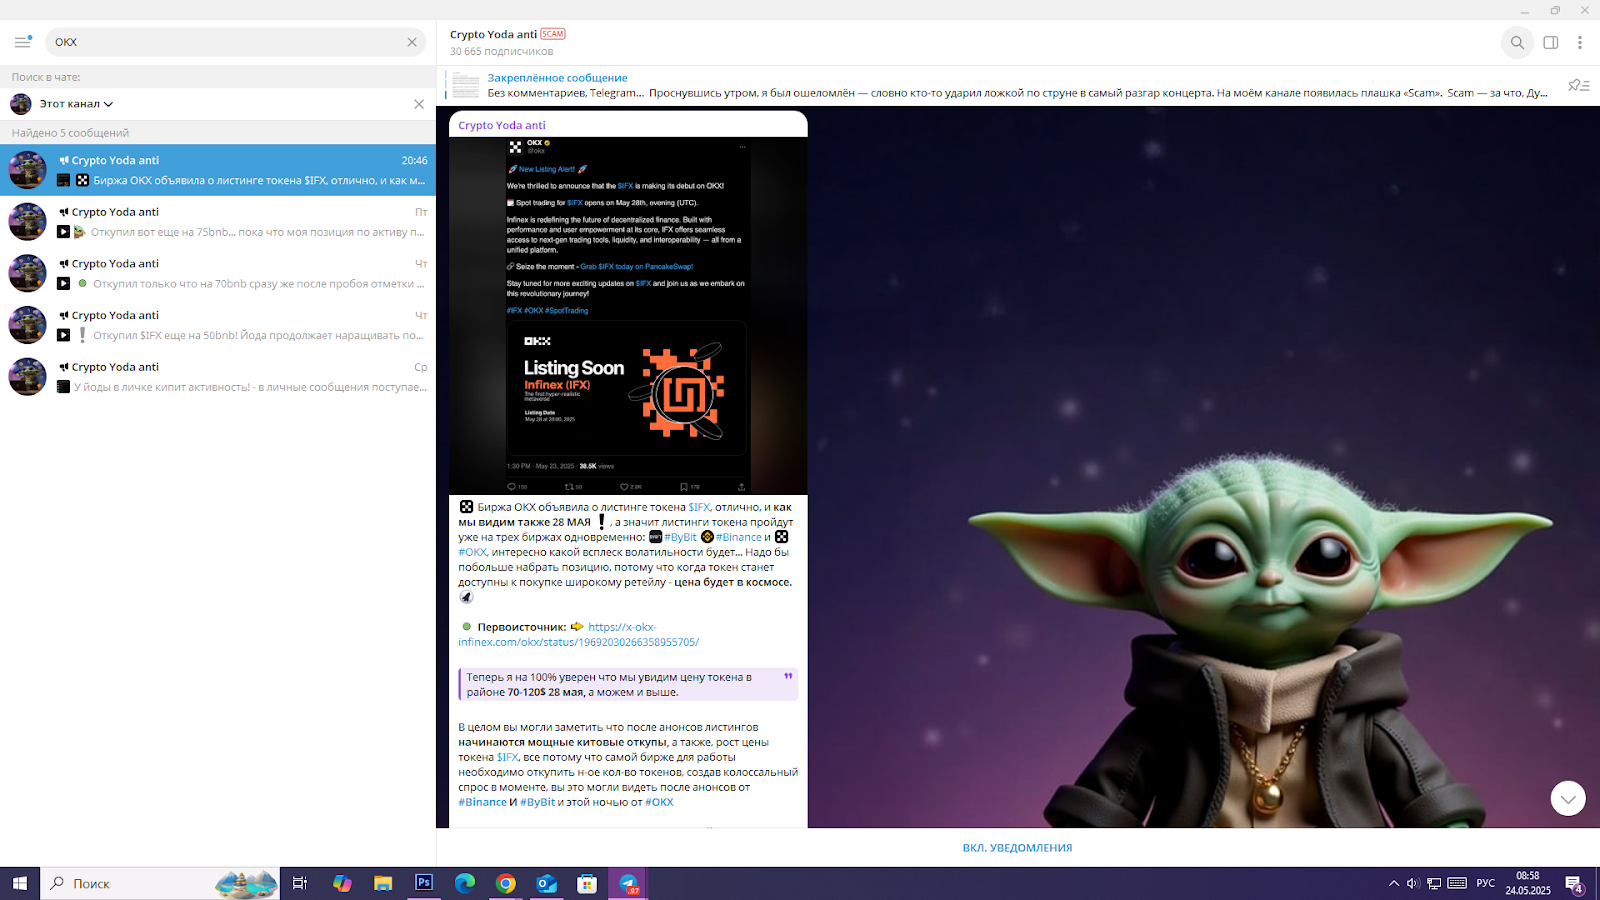Open search result from 20:46 about OKX listing
This screenshot has width=1600, height=900.
(x=218, y=170)
